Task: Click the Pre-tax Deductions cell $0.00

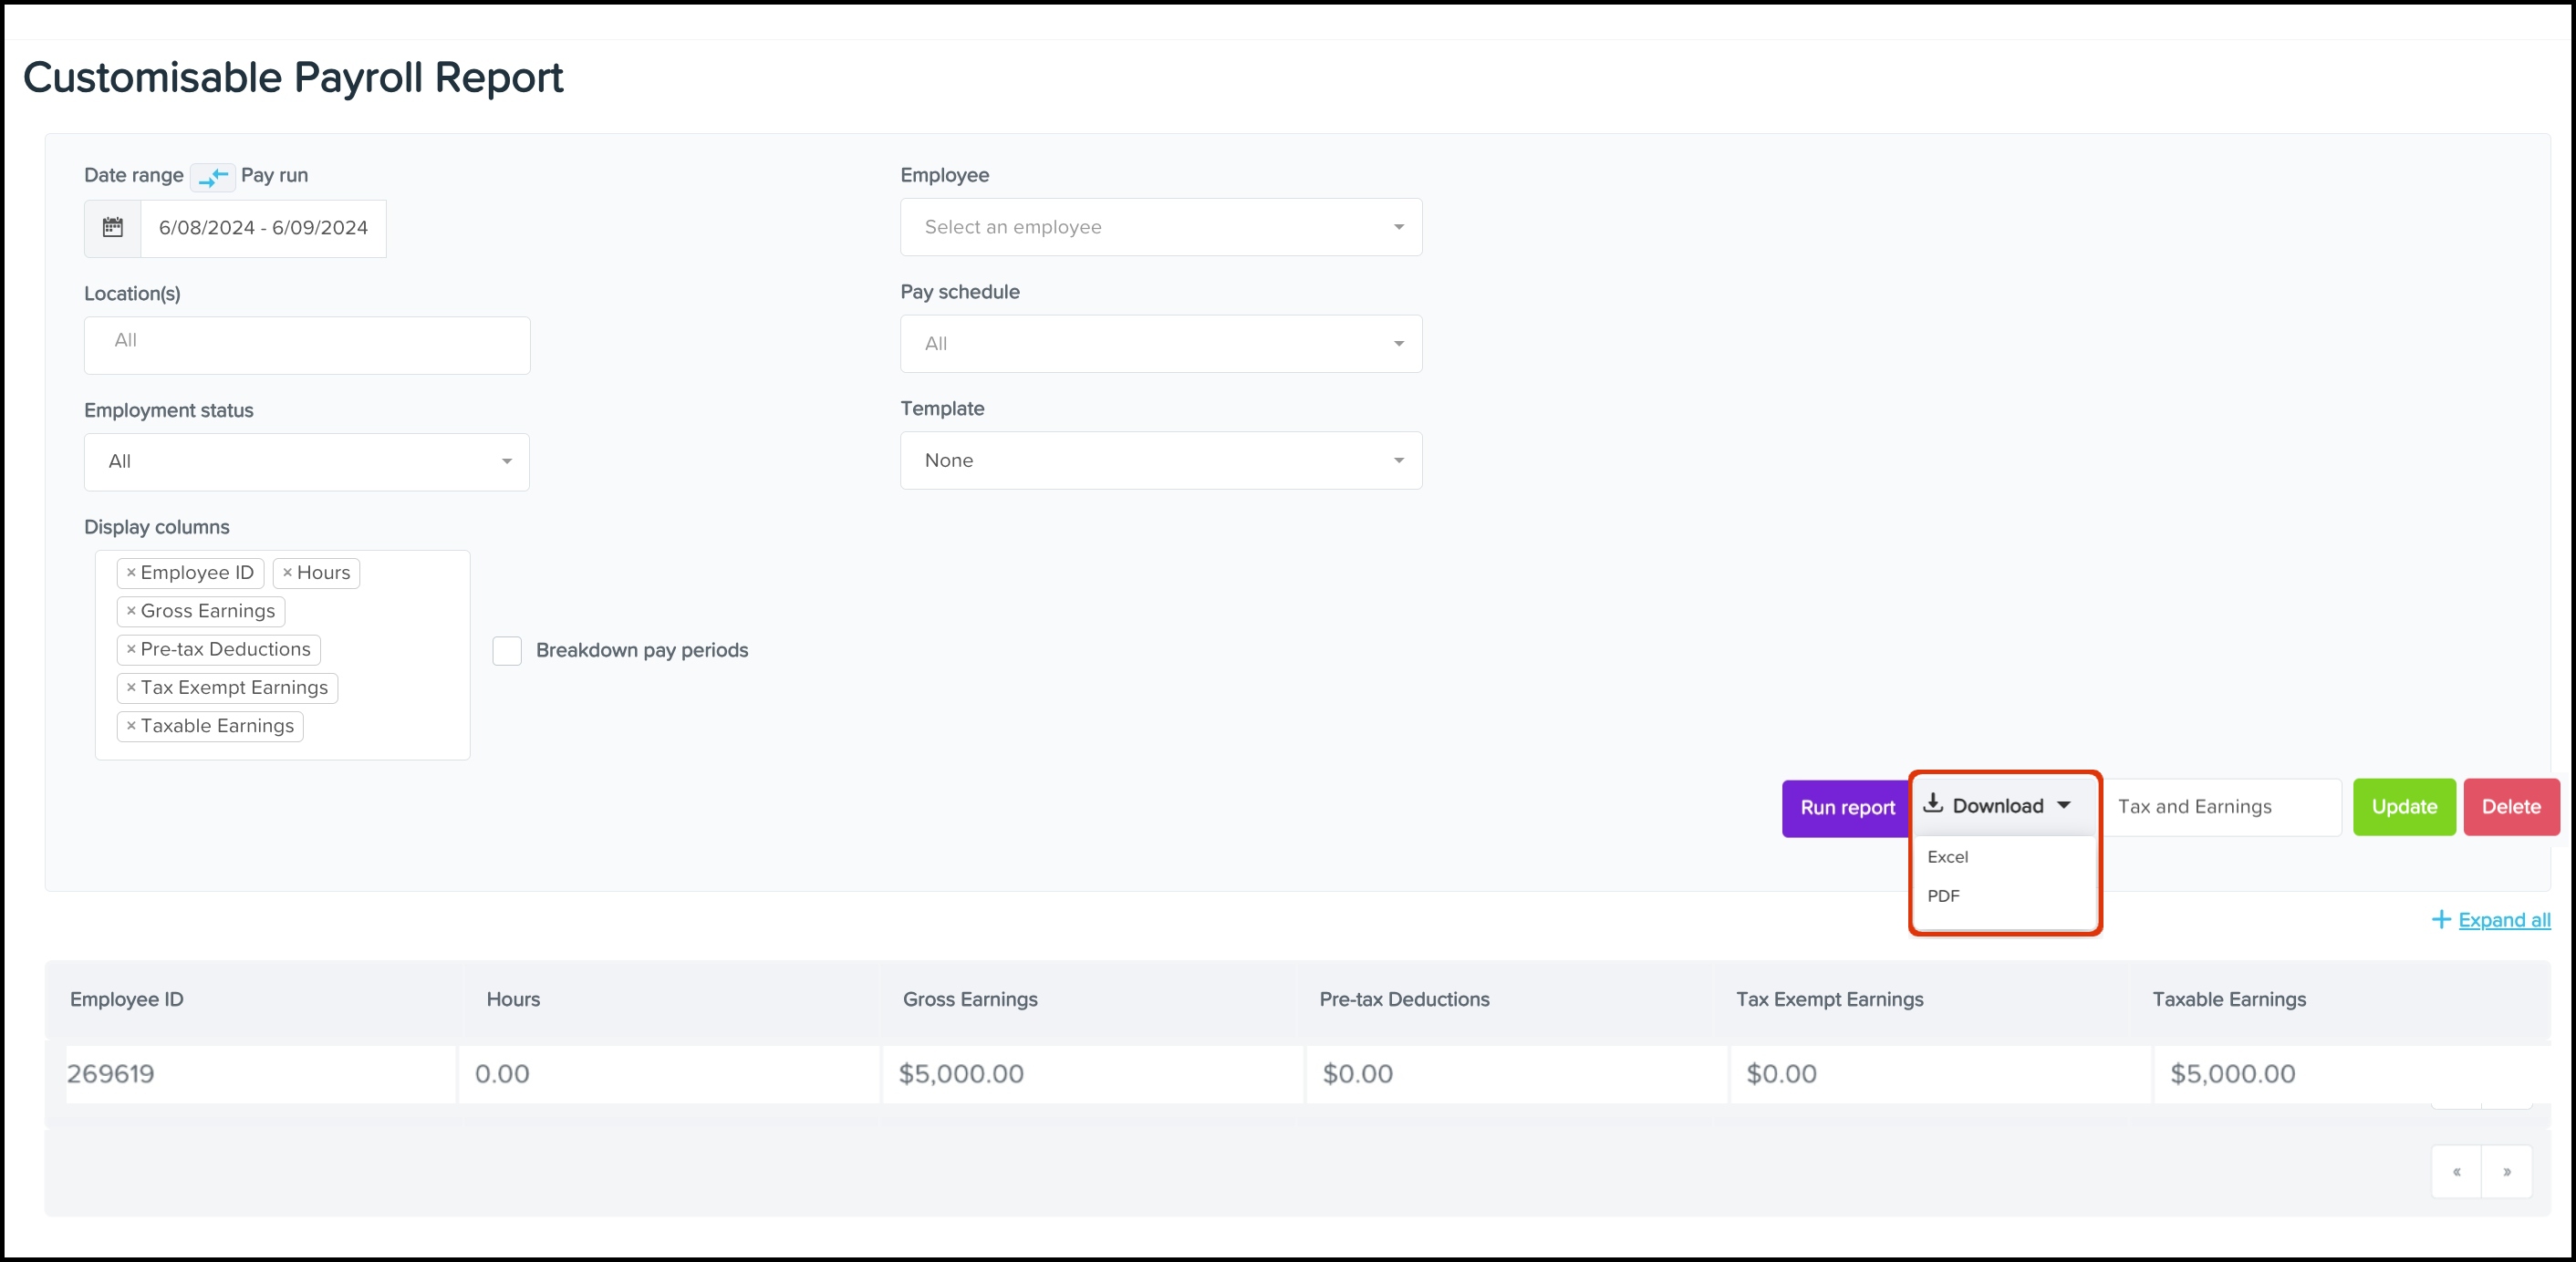Action: [1517, 1074]
